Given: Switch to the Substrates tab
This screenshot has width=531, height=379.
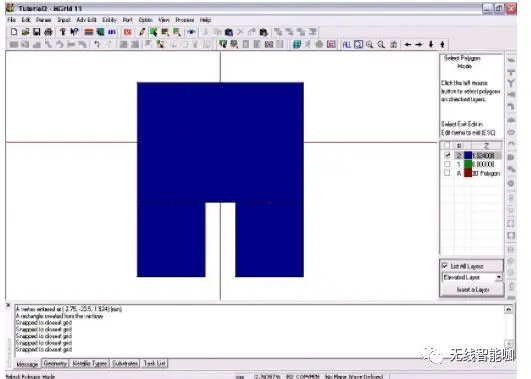Looking at the screenshot, I should coord(125,363).
